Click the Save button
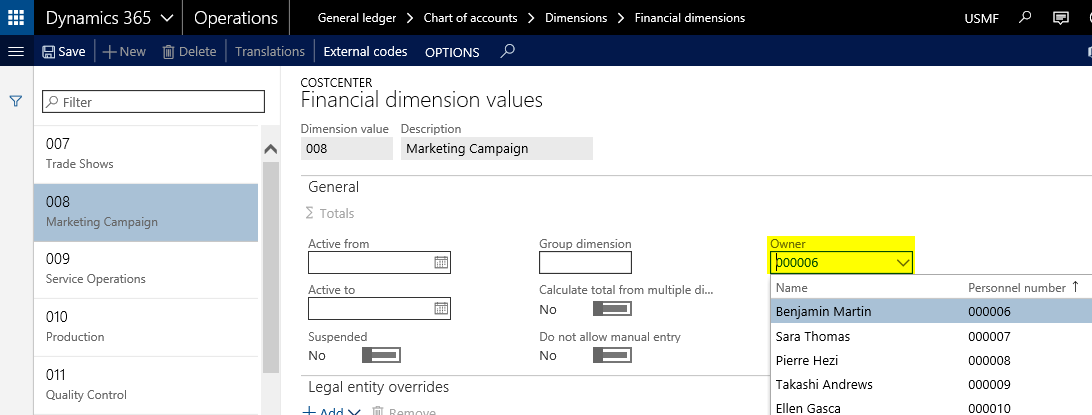Viewport: 1092px width, 415px height. tap(63, 52)
